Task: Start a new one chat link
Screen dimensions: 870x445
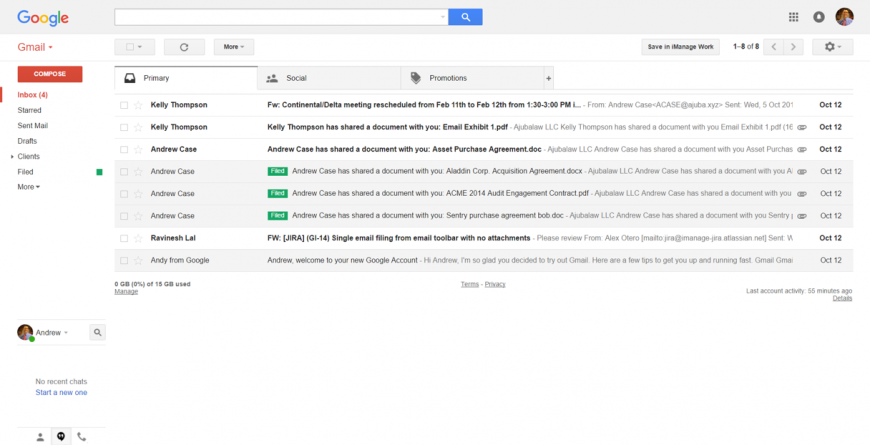Action: point(61,392)
